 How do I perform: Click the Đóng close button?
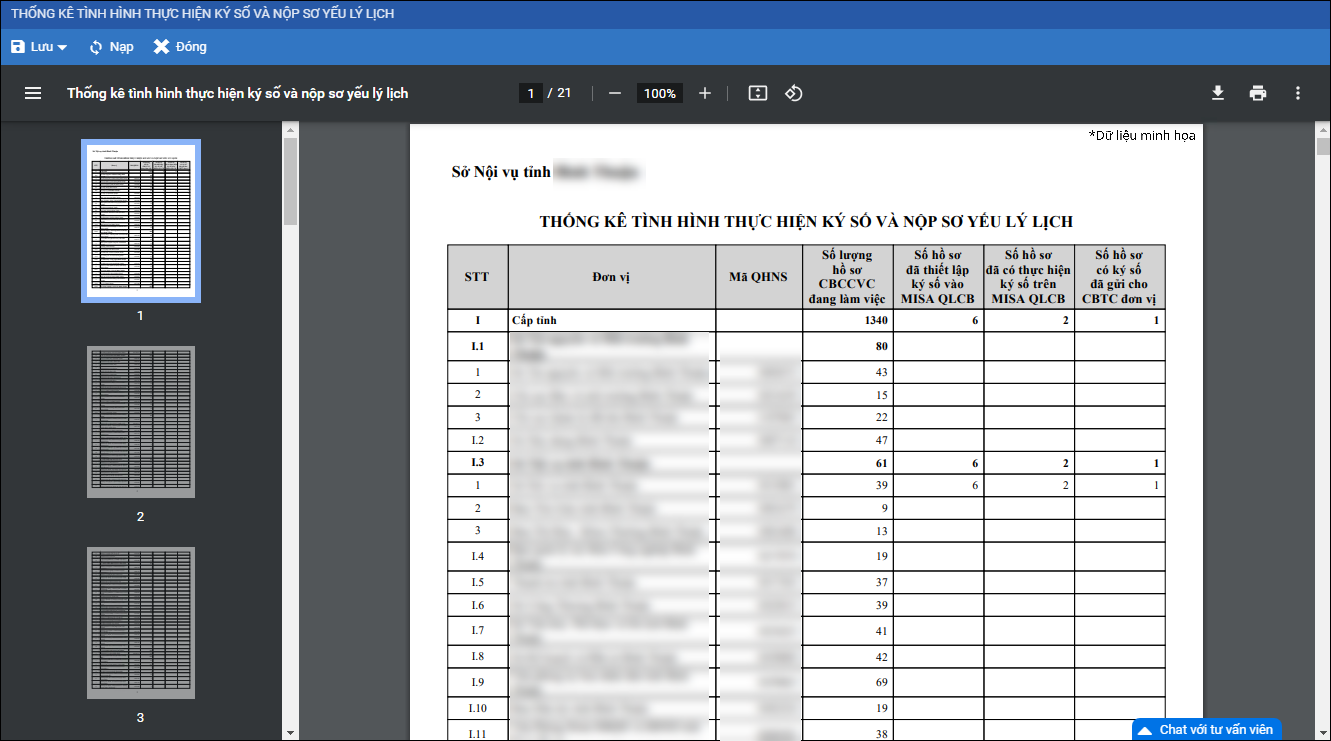(180, 47)
